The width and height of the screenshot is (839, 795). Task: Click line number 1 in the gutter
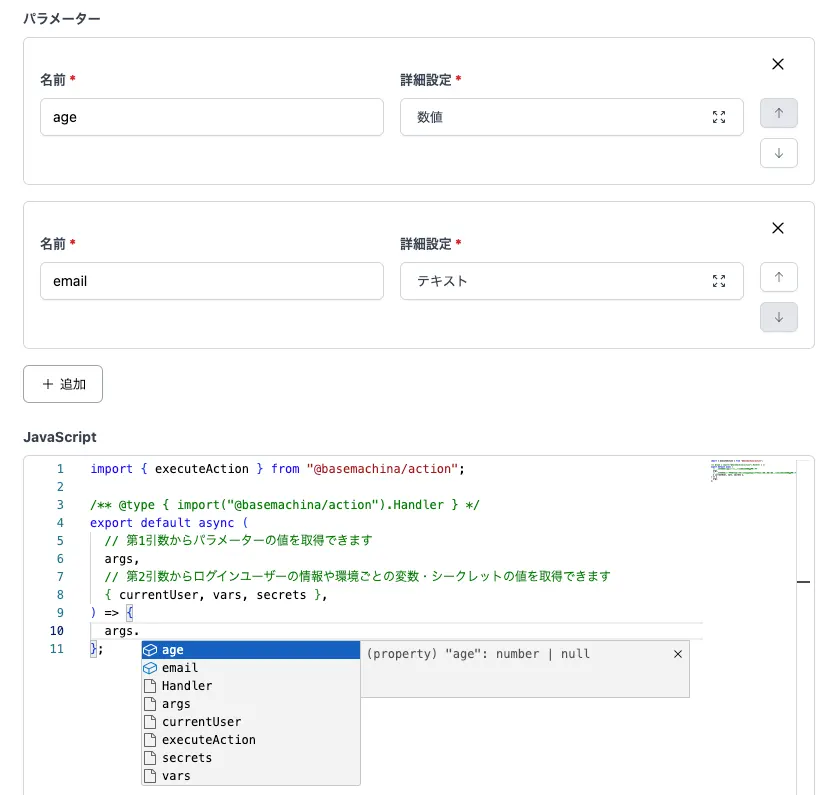click(60, 469)
